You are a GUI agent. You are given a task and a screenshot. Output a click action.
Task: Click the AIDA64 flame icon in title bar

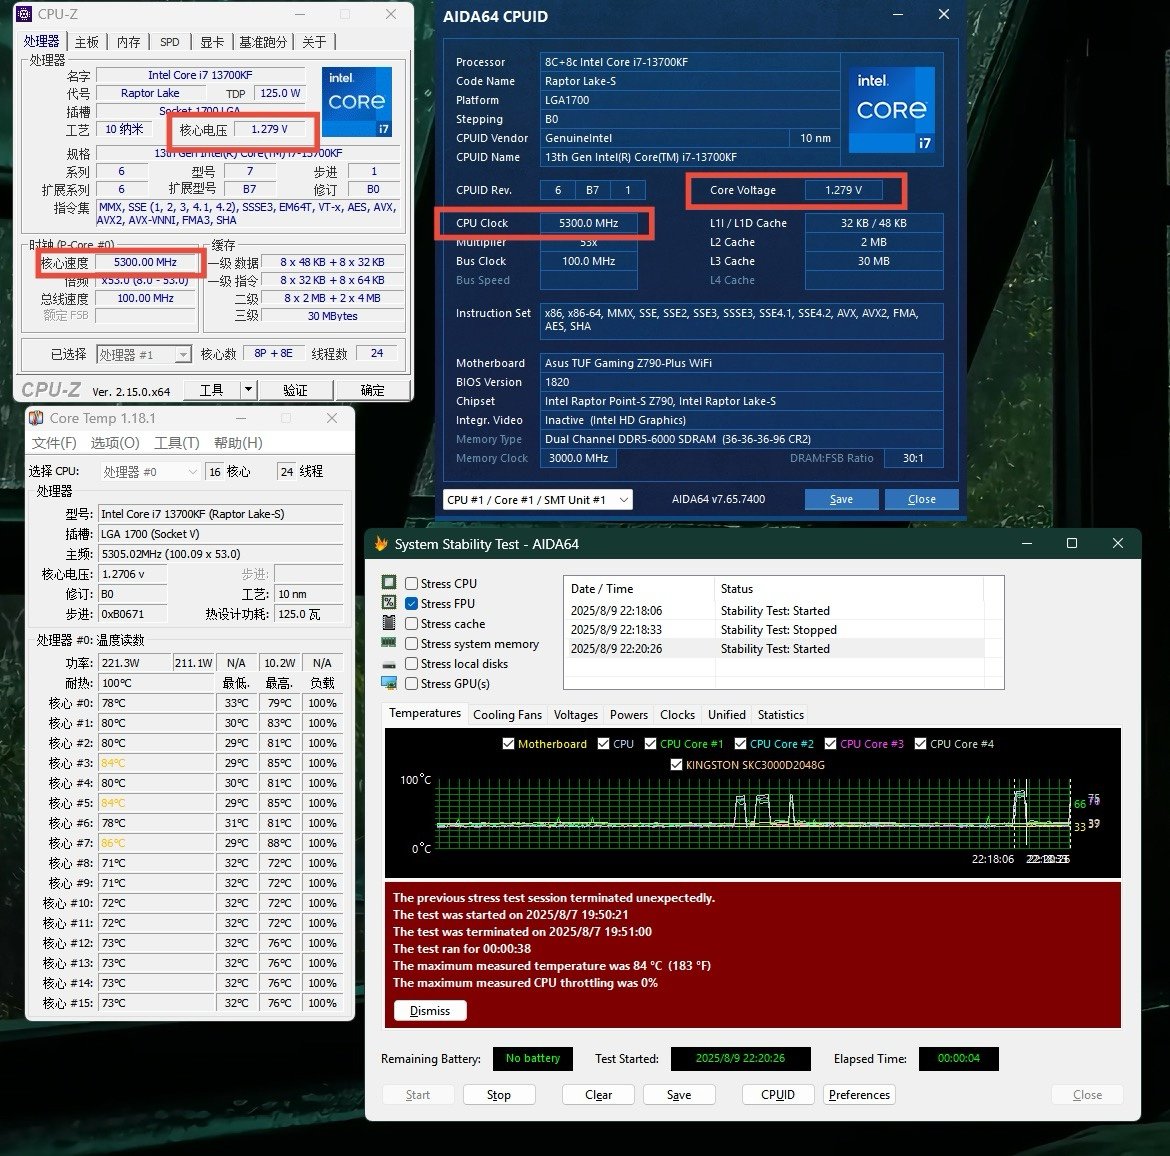(x=381, y=544)
